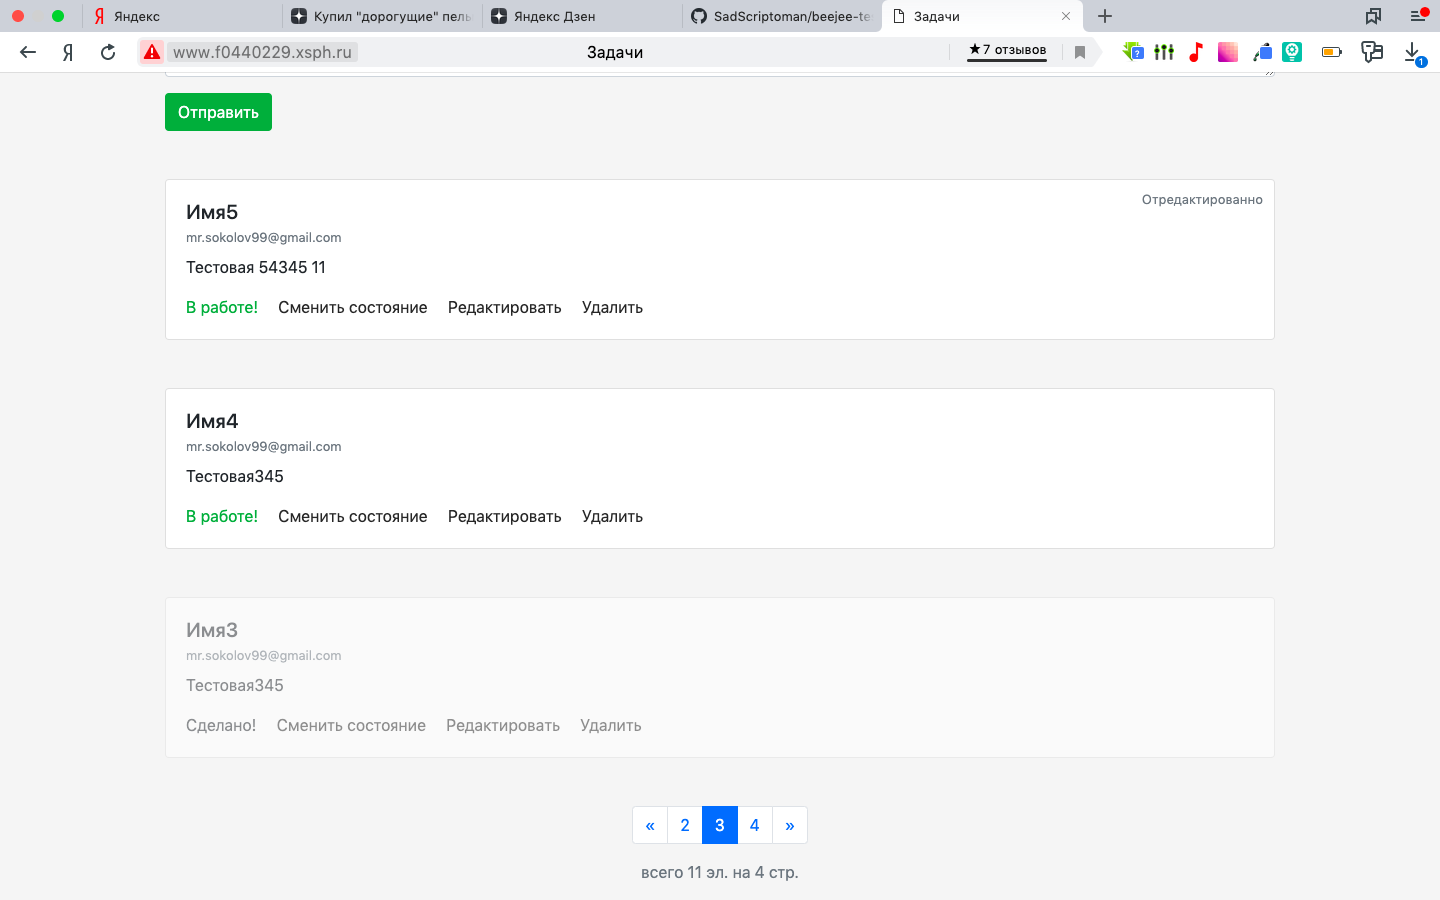Click the text Тестовая345 under Имя4
Image resolution: width=1440 pixels, height=900 pixels.
235,476
